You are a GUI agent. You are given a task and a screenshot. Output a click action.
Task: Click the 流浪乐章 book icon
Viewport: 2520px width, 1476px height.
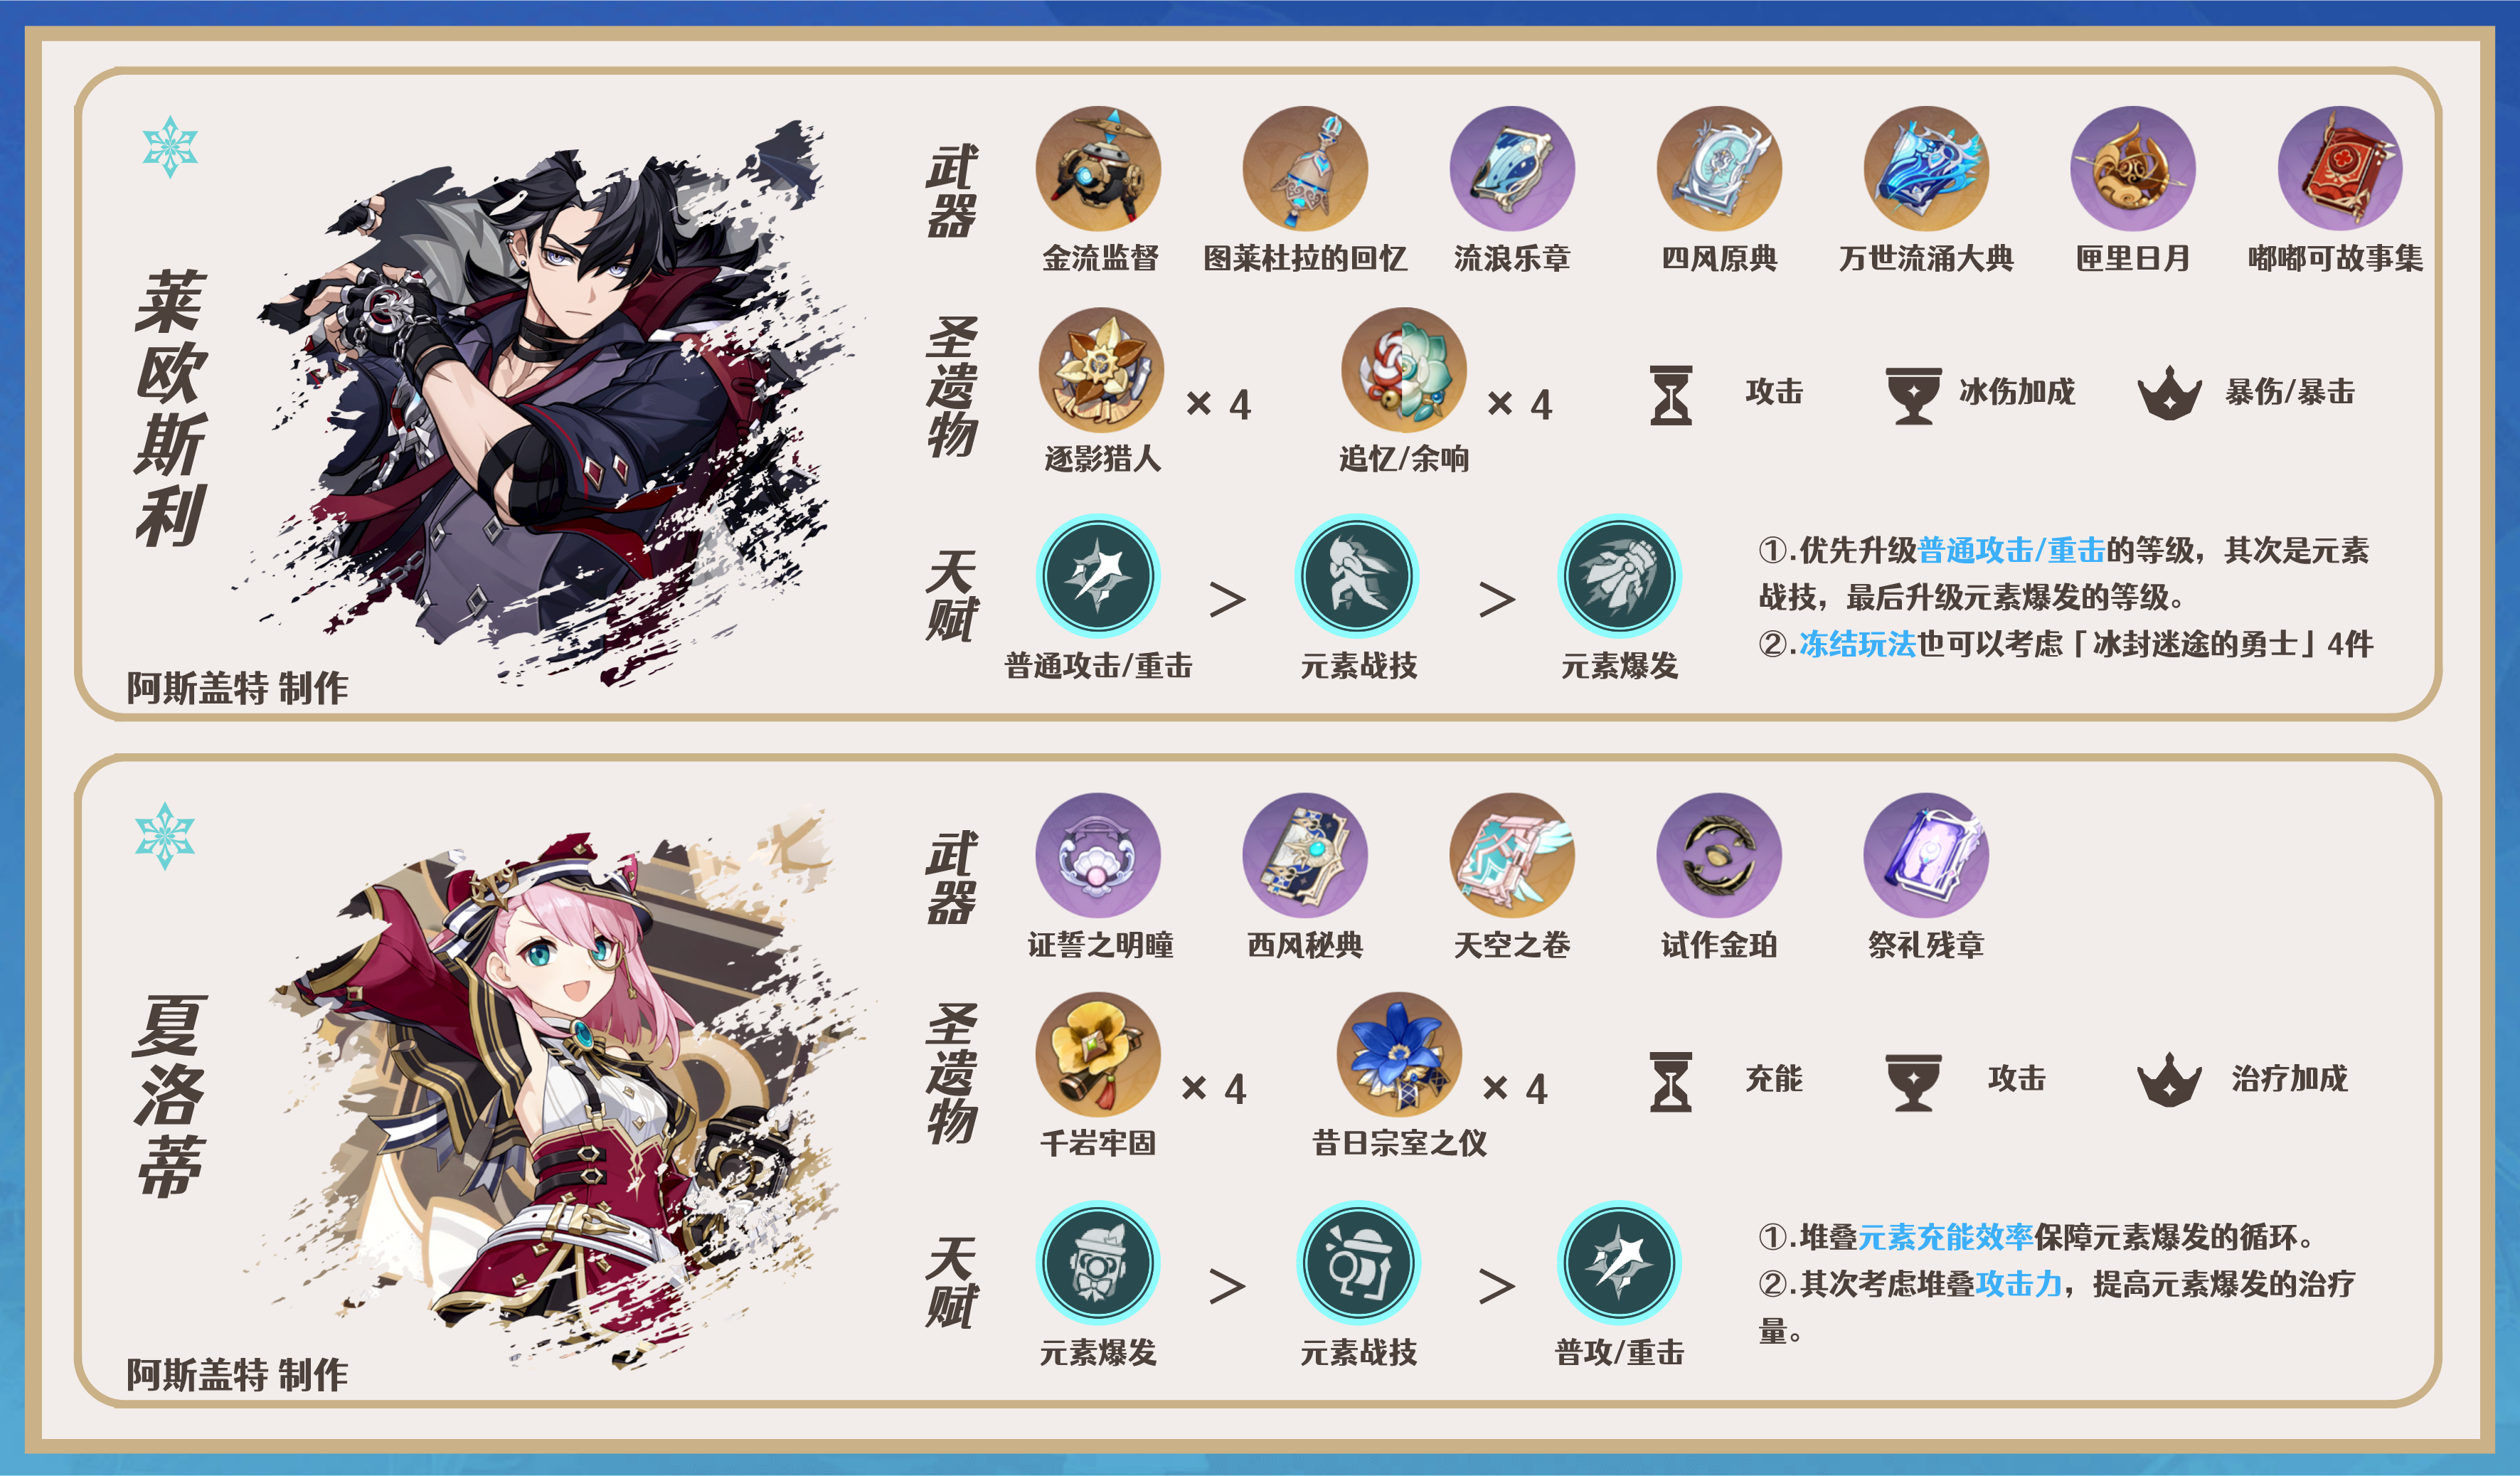1512,168
